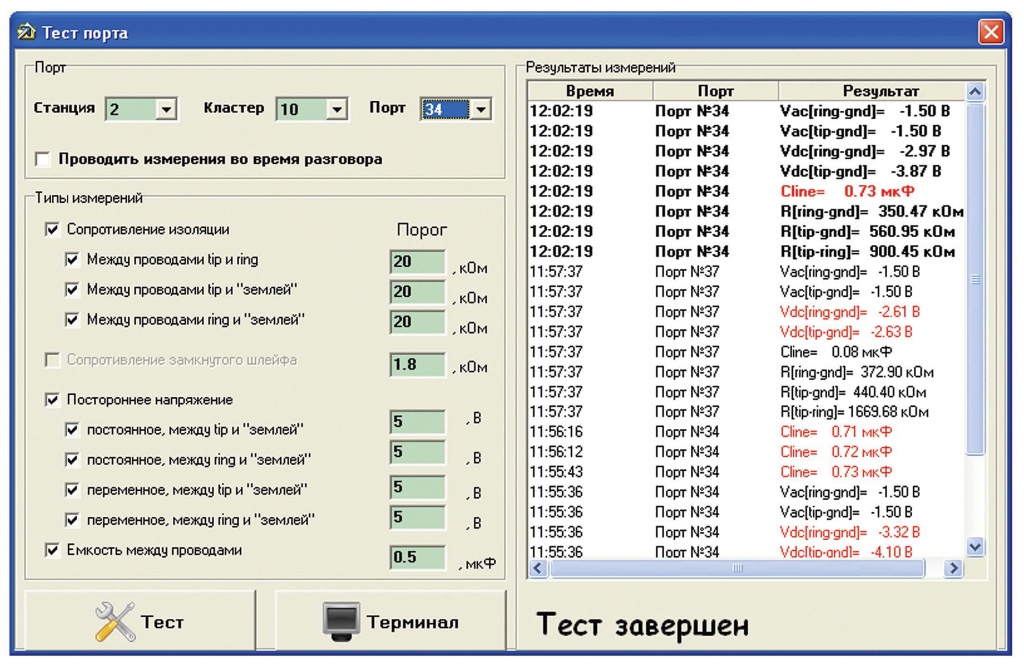Select row R[ring-gnd]= 372.90 кОм
The width and height of the screenshot is (1024, 668).
[746, 372]
